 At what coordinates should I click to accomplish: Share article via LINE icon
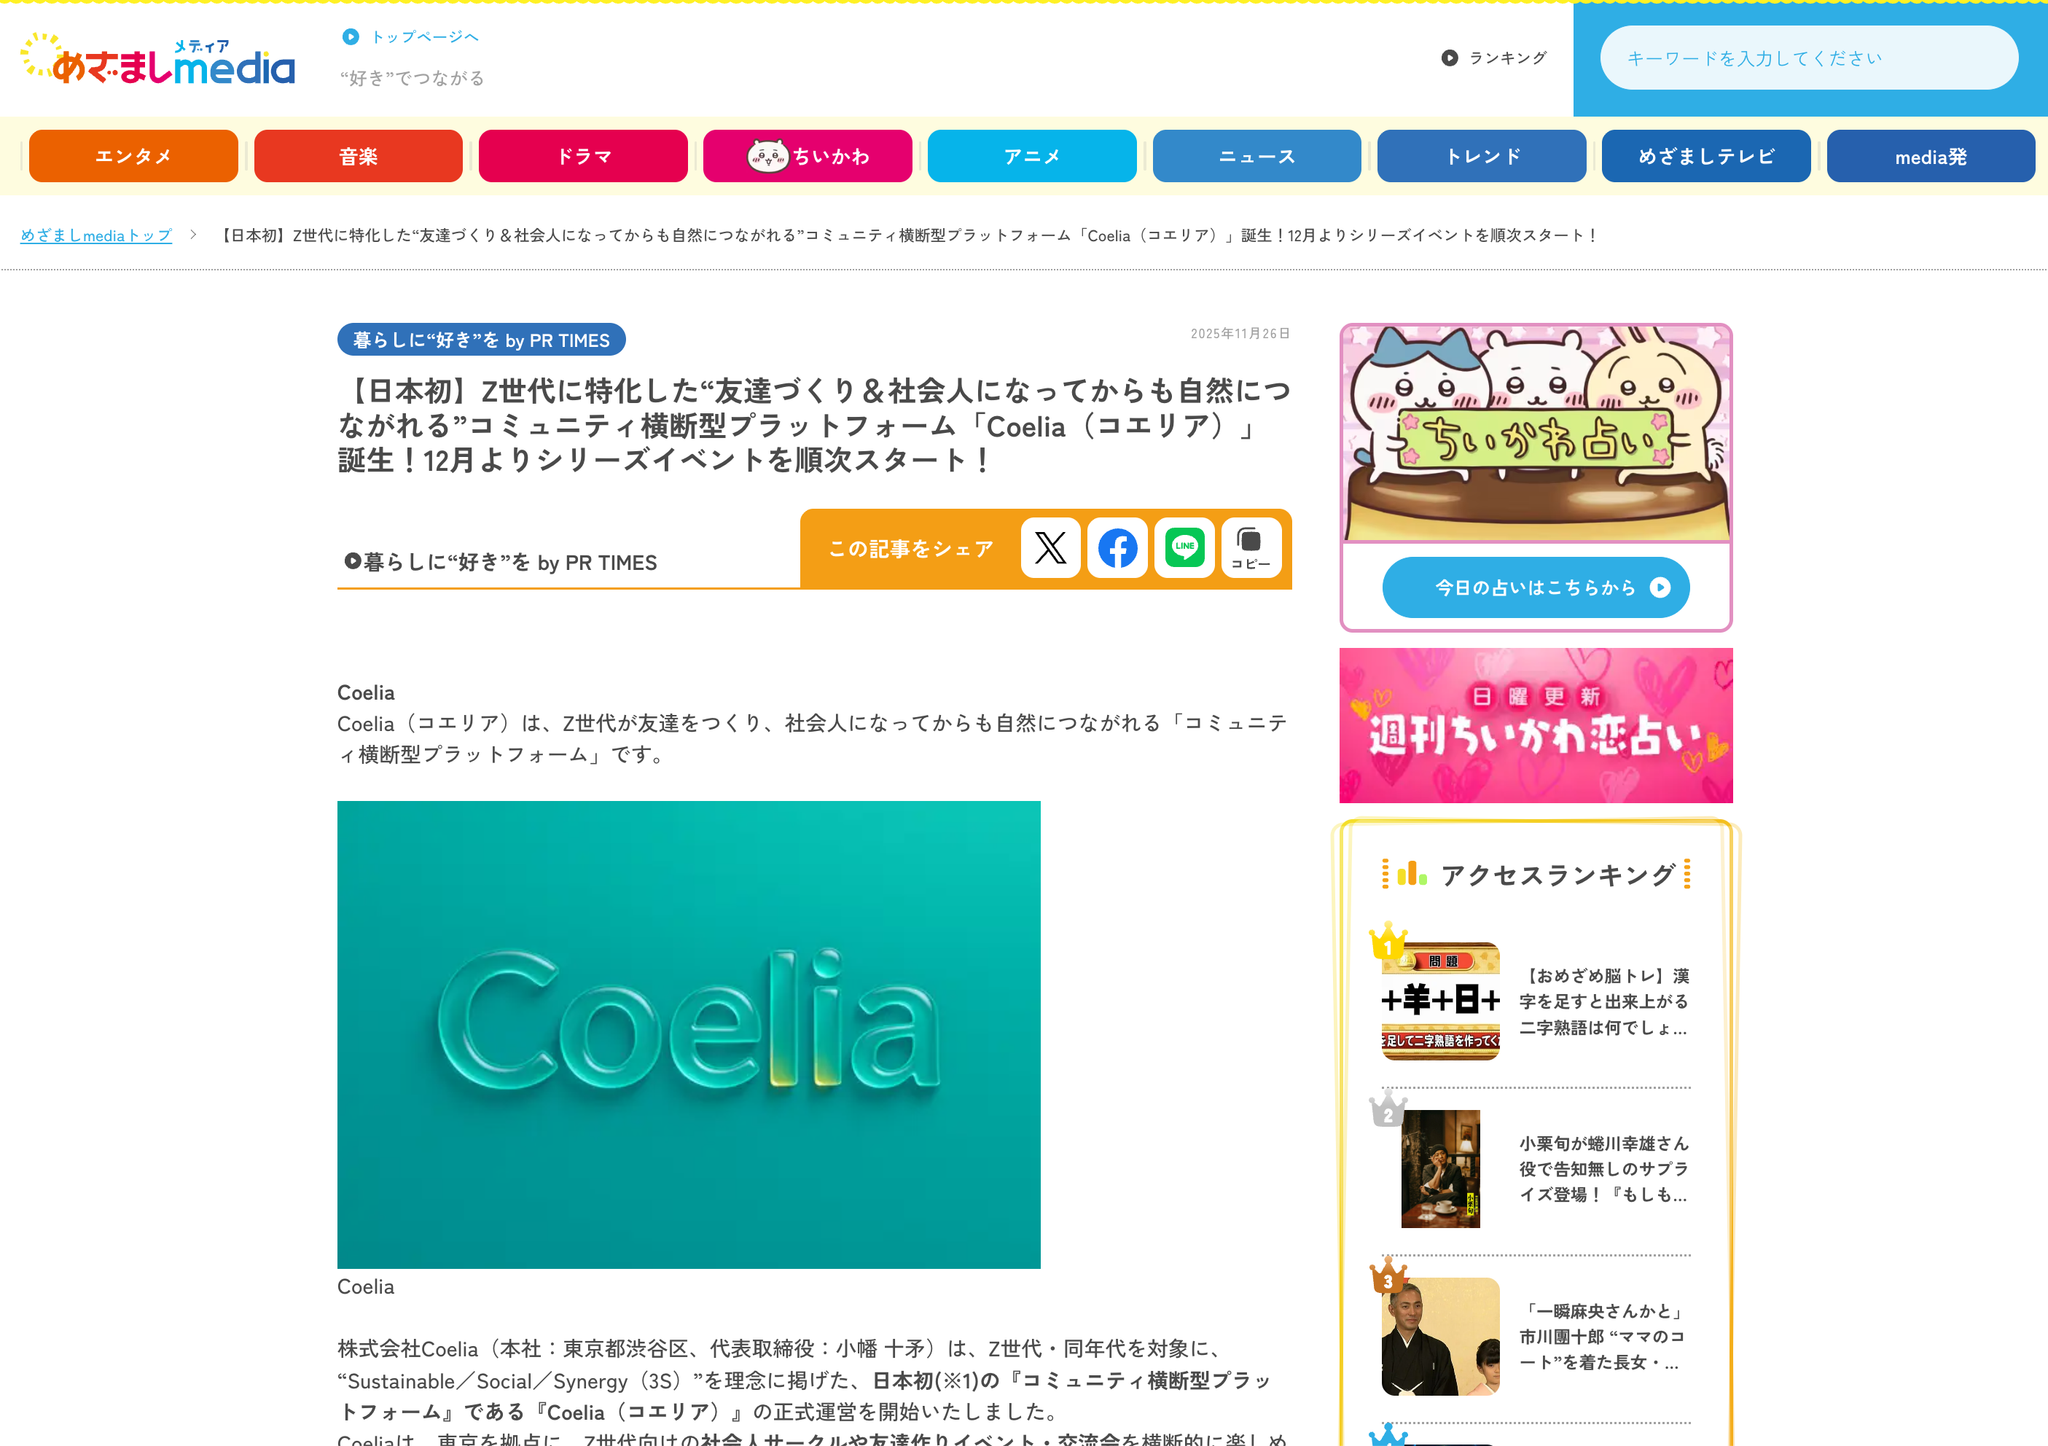coord(1184,548)
